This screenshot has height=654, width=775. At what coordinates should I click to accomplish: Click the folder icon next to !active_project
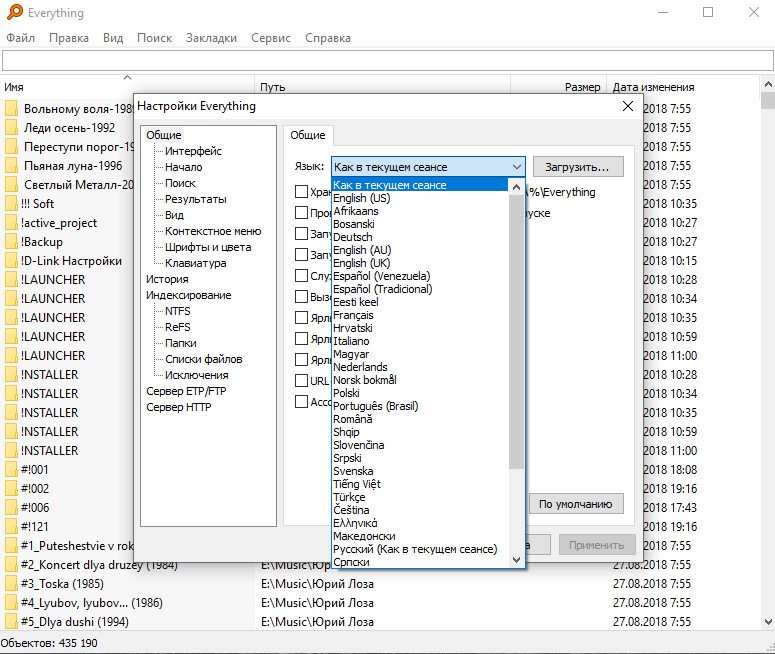coord(11,223)
